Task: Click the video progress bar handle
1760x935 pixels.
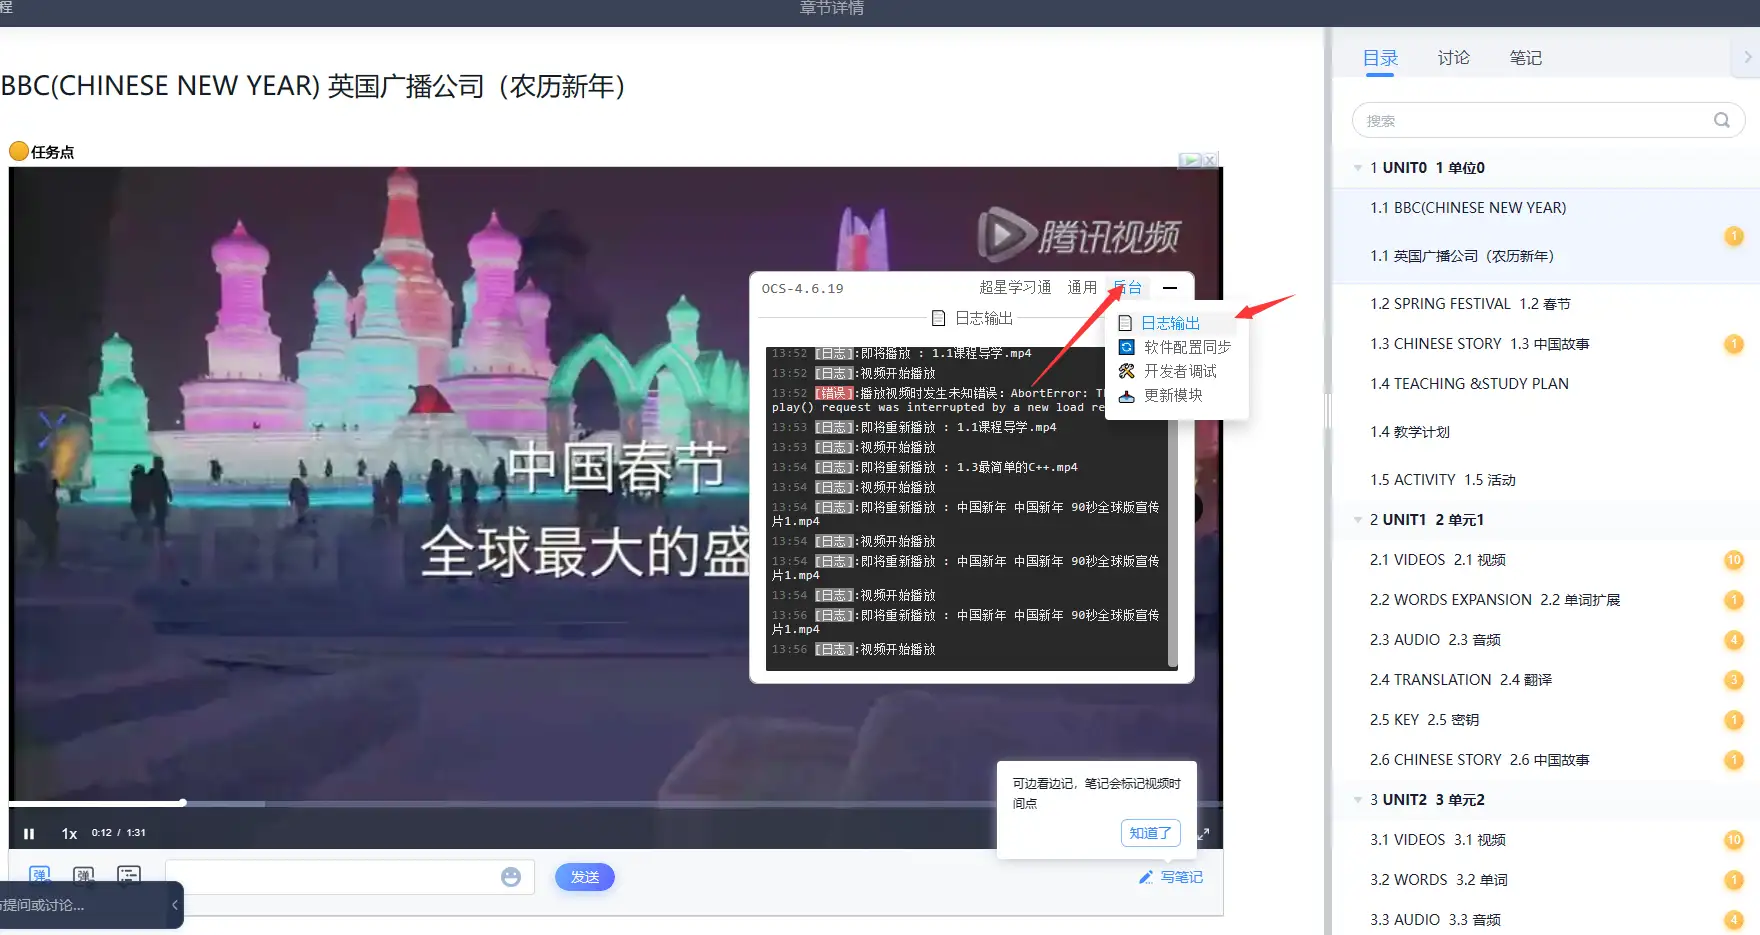Action: (x=183, y=802)
